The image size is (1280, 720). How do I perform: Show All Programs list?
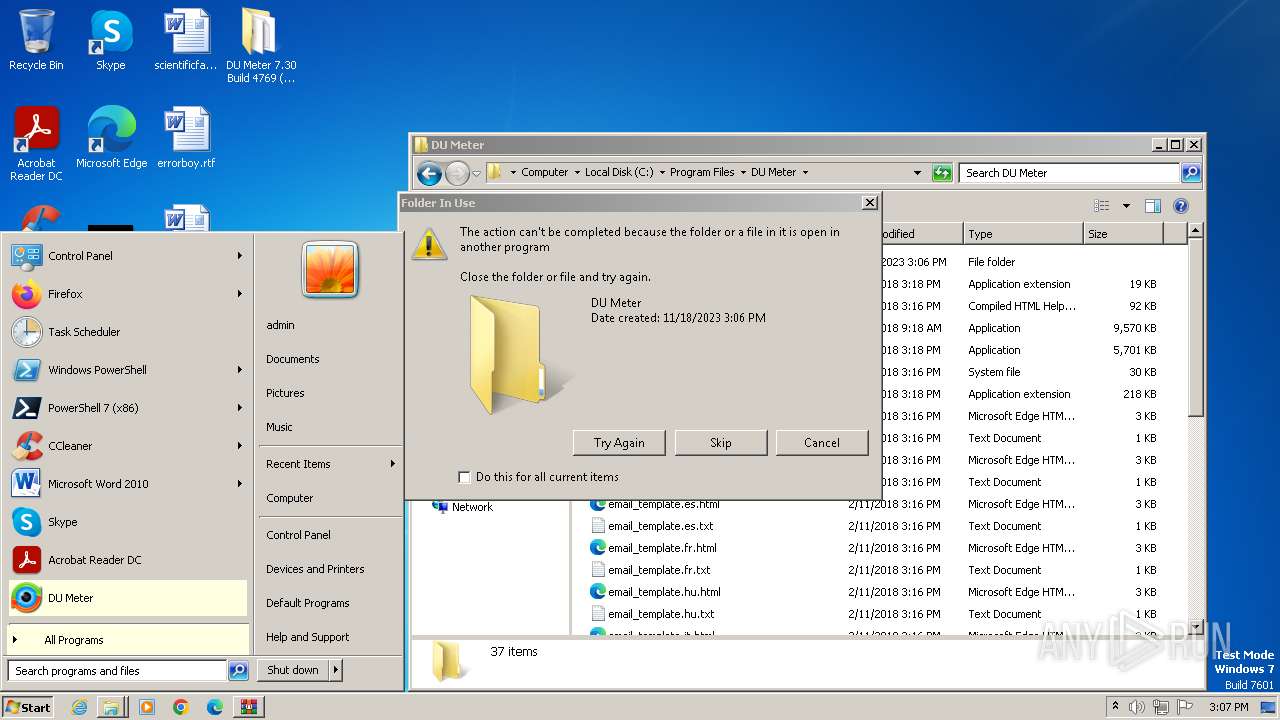tap(128, 640)
